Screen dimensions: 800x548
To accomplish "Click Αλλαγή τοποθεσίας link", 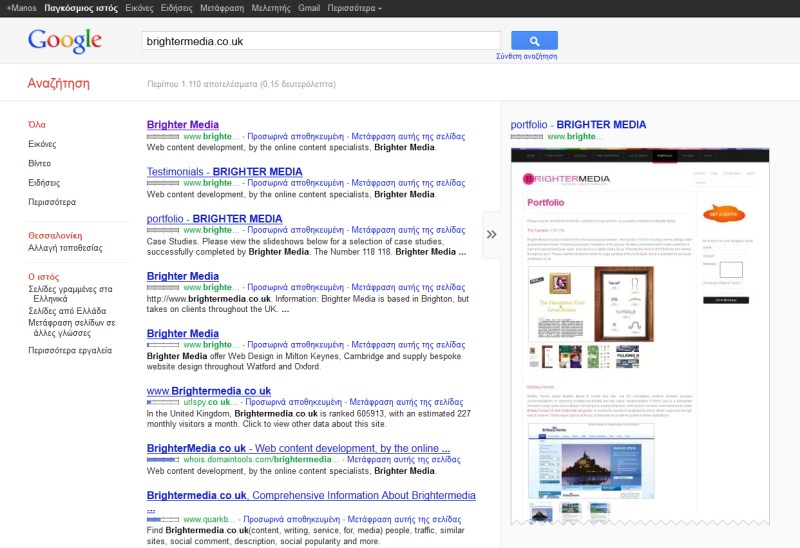I will coord(65,248).
